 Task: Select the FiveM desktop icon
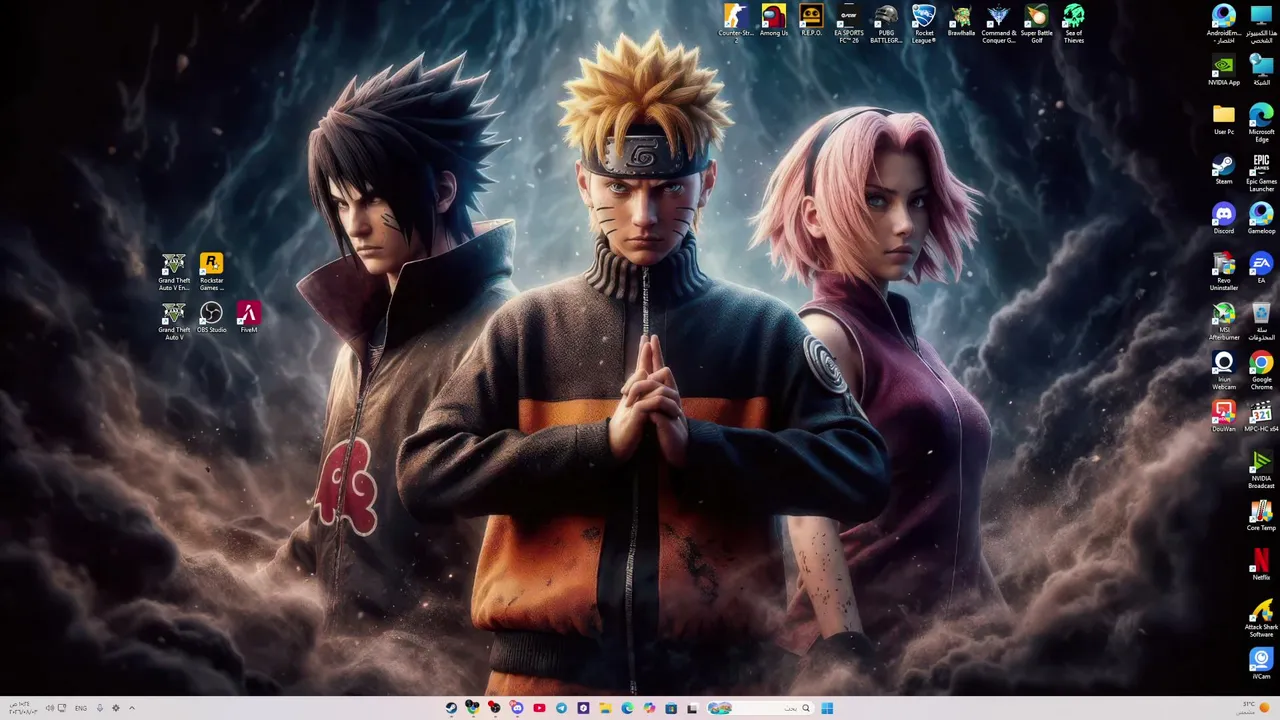click(x=248, y=318)
